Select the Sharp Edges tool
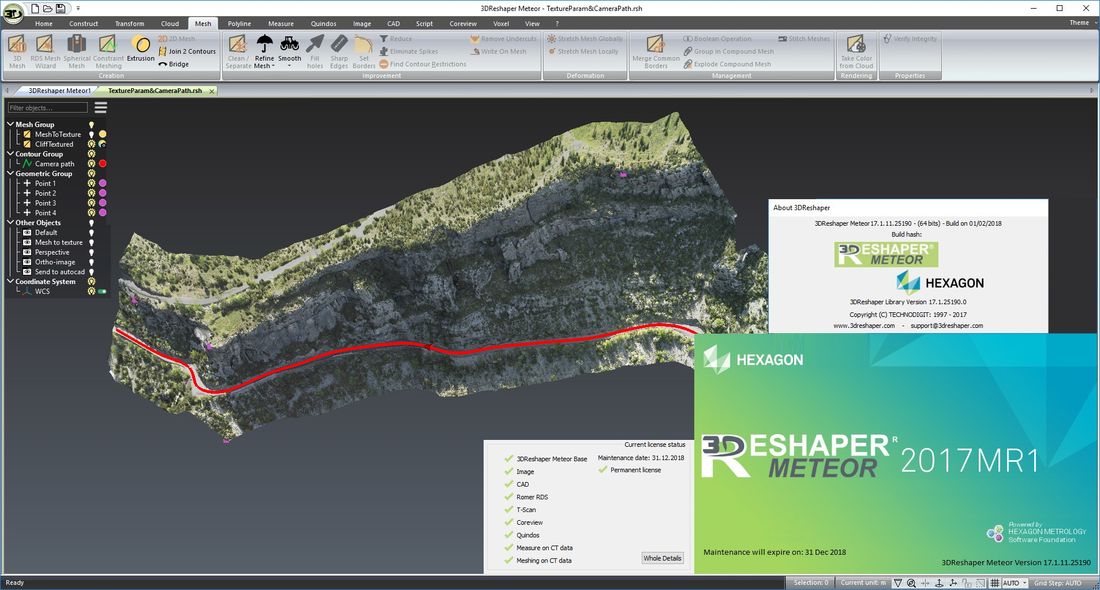 tap(339, 51)
